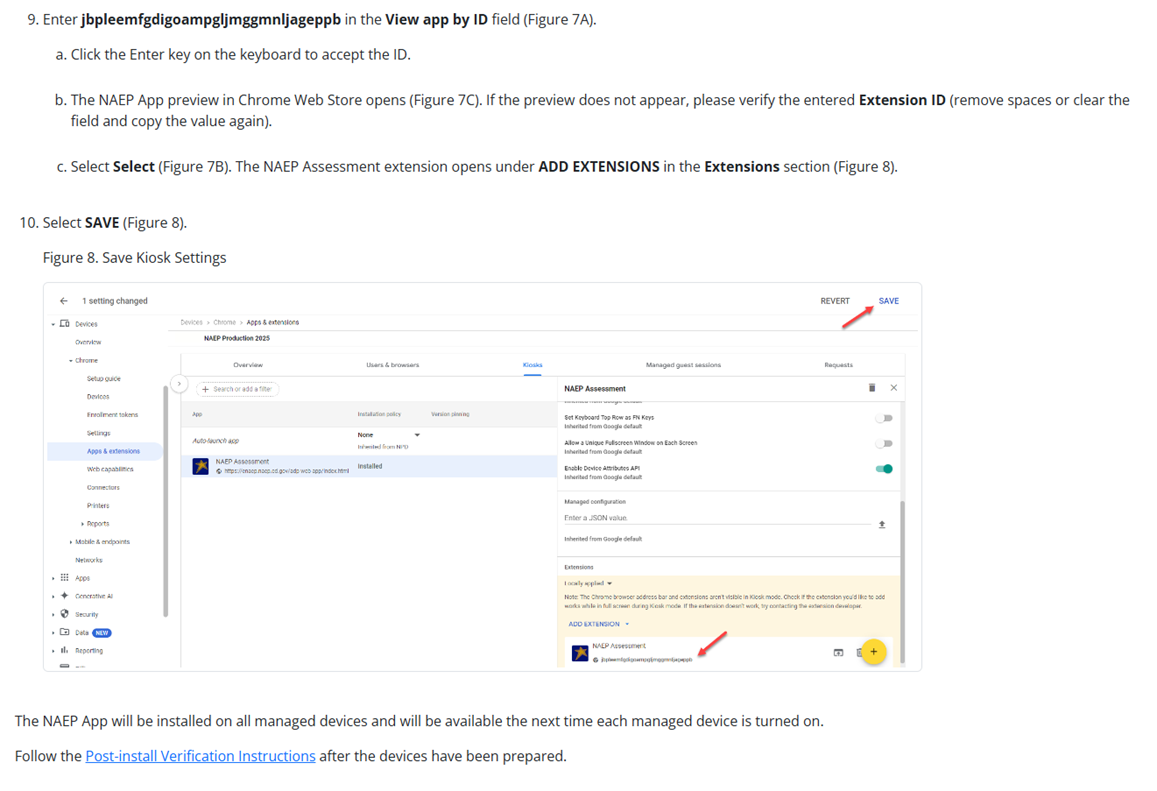Click the sidebar collapse chevron circle
This screenshot has width=1157, height=791.
pos(179,384)
